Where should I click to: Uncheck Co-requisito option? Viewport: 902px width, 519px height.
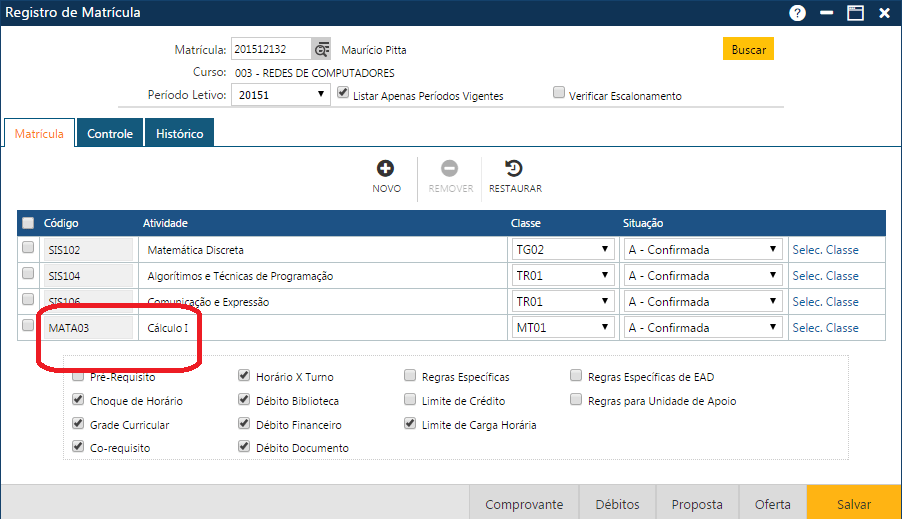tap(78, 446)
